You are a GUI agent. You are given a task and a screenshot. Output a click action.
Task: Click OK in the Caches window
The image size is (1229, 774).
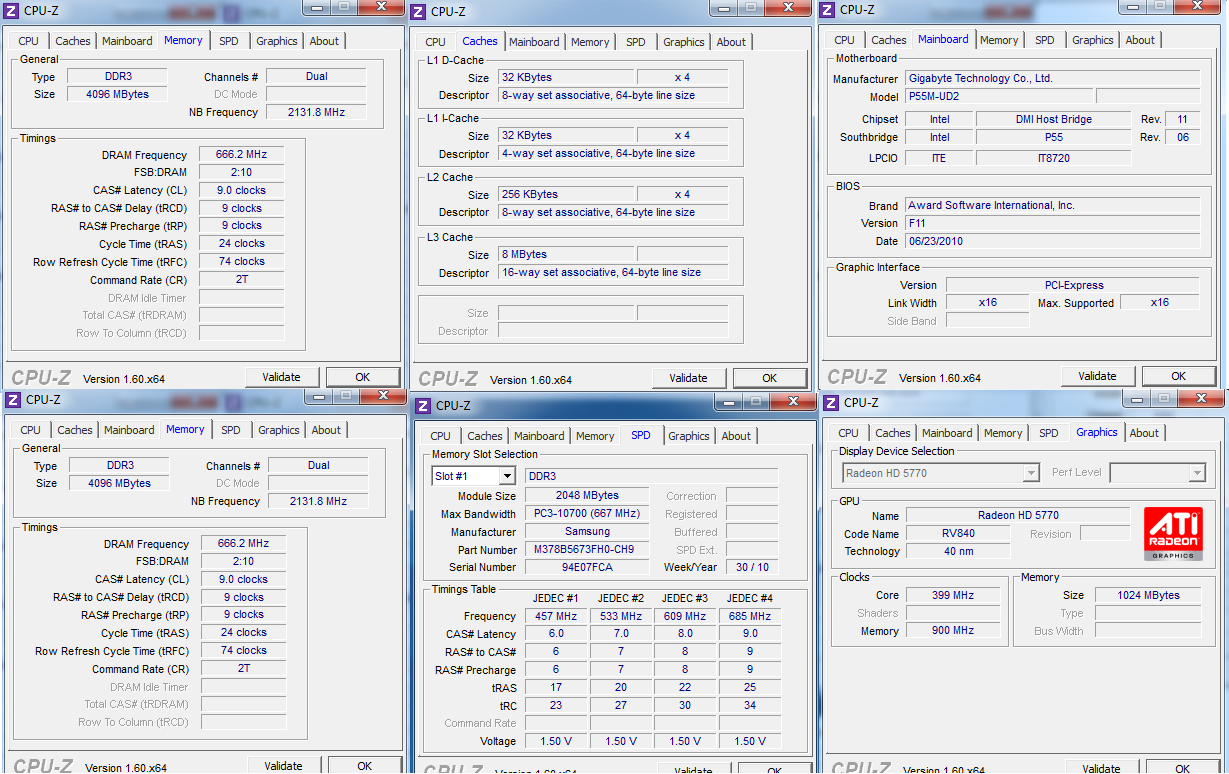pyautogui.click(x=769, y=378)
